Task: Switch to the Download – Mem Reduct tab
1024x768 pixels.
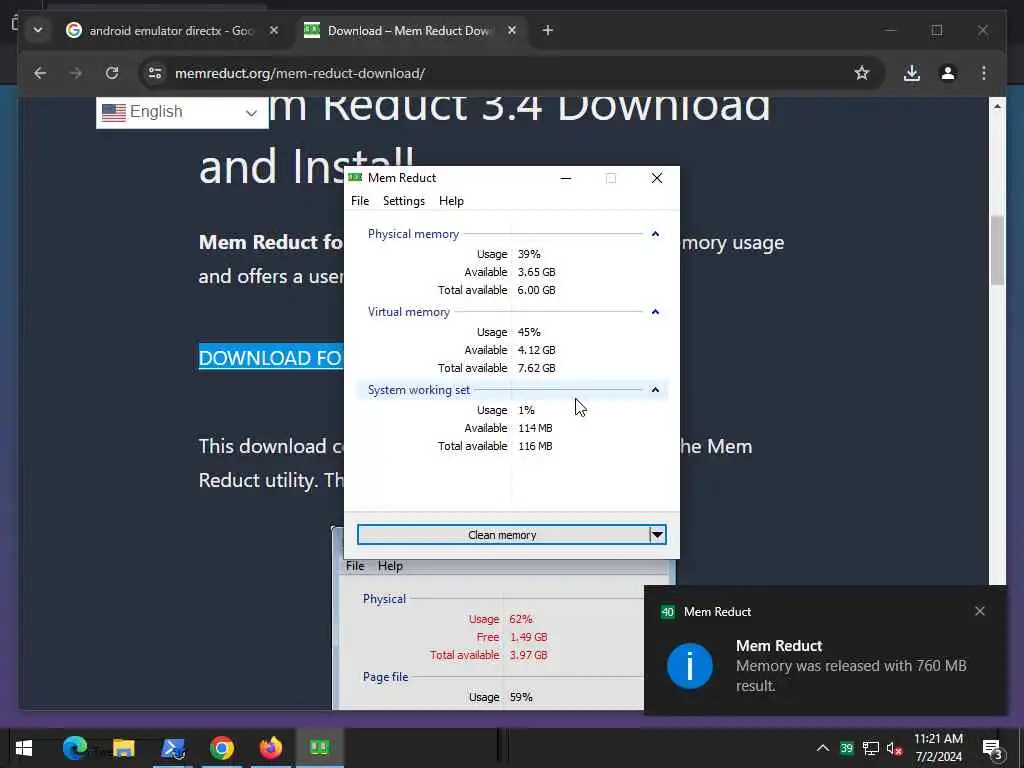Action: (412, 31)
